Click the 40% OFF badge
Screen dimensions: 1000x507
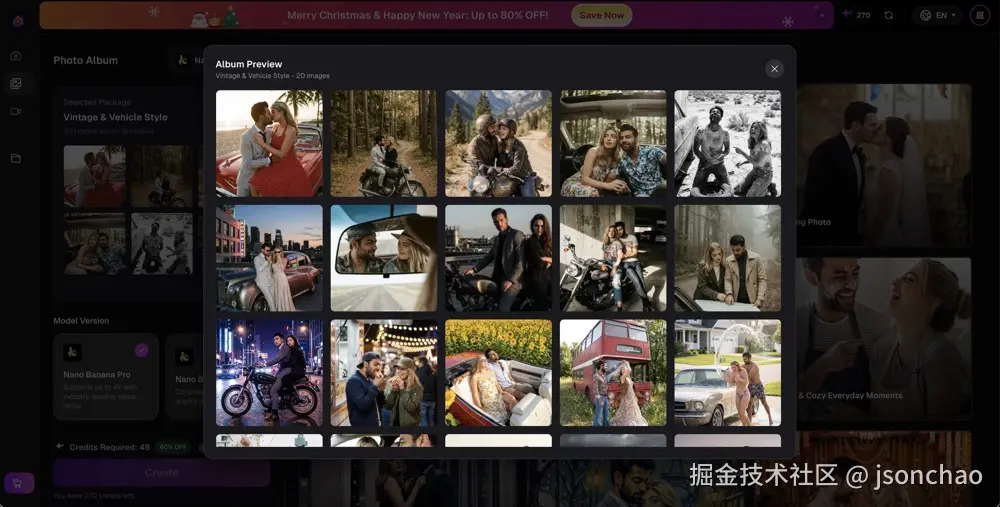pyautogui.click(x=173, y=447)
